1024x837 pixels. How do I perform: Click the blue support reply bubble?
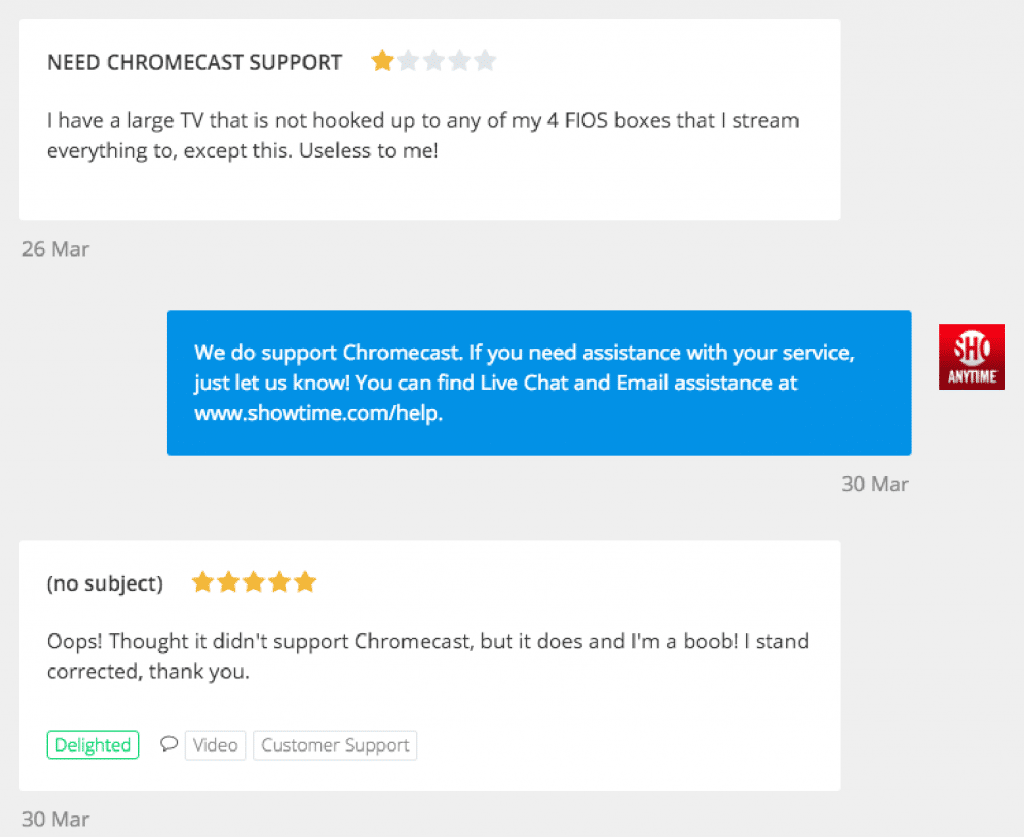[x=538, y=382]
